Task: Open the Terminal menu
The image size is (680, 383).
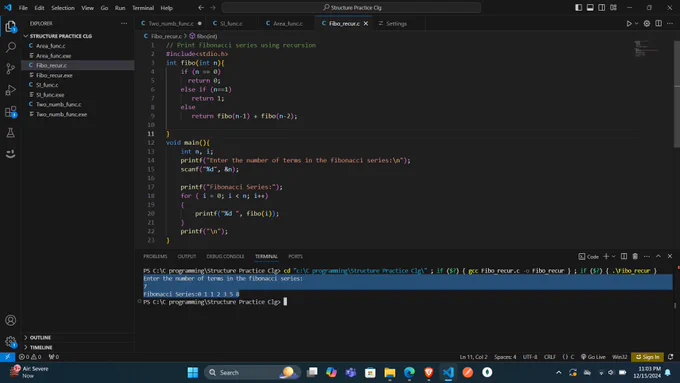Action: 143,8
